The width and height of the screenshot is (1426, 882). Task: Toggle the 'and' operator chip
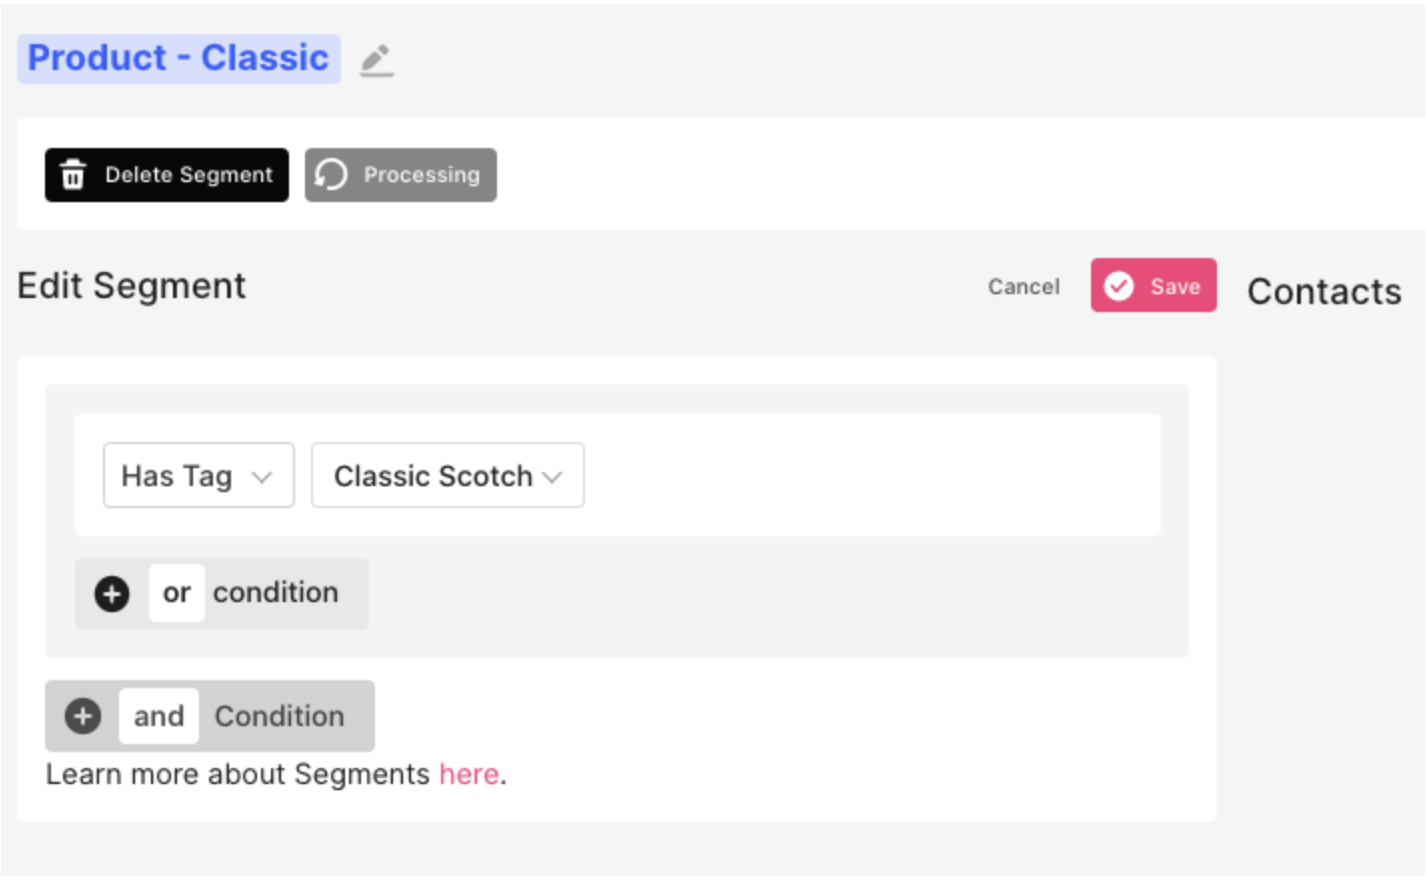click(159, 716)
